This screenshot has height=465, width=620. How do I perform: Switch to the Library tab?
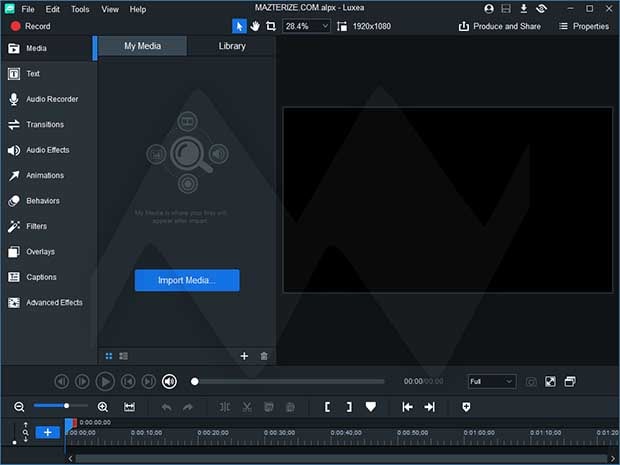[x=232, y=46]
